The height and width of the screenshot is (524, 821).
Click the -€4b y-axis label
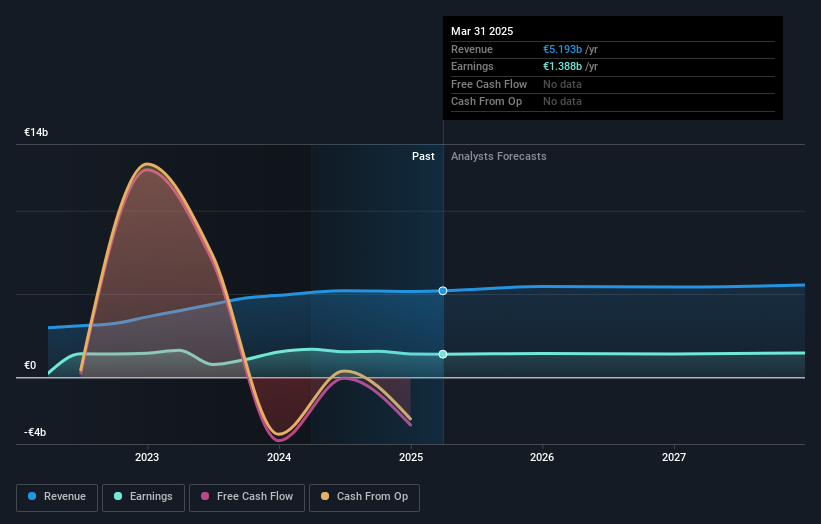click(35, 432)
